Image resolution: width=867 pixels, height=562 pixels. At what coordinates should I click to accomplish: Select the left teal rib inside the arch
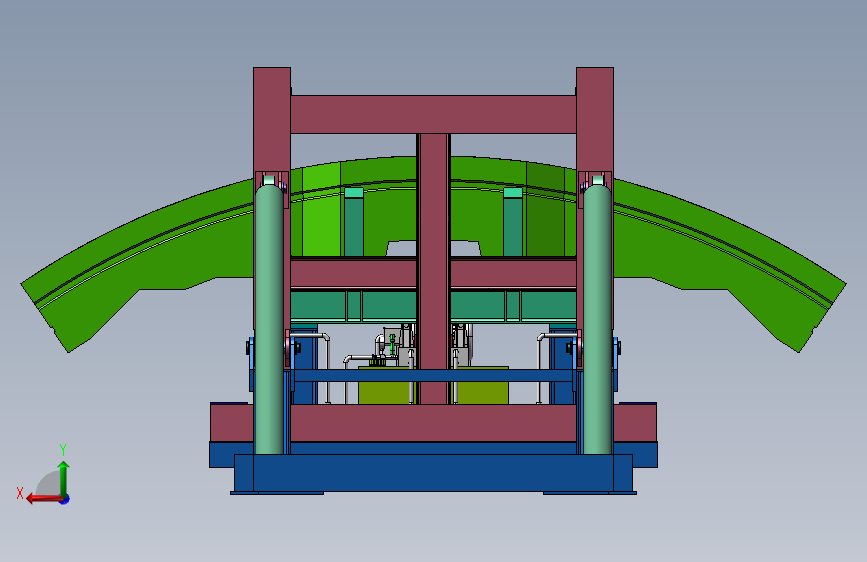(354, 222)
